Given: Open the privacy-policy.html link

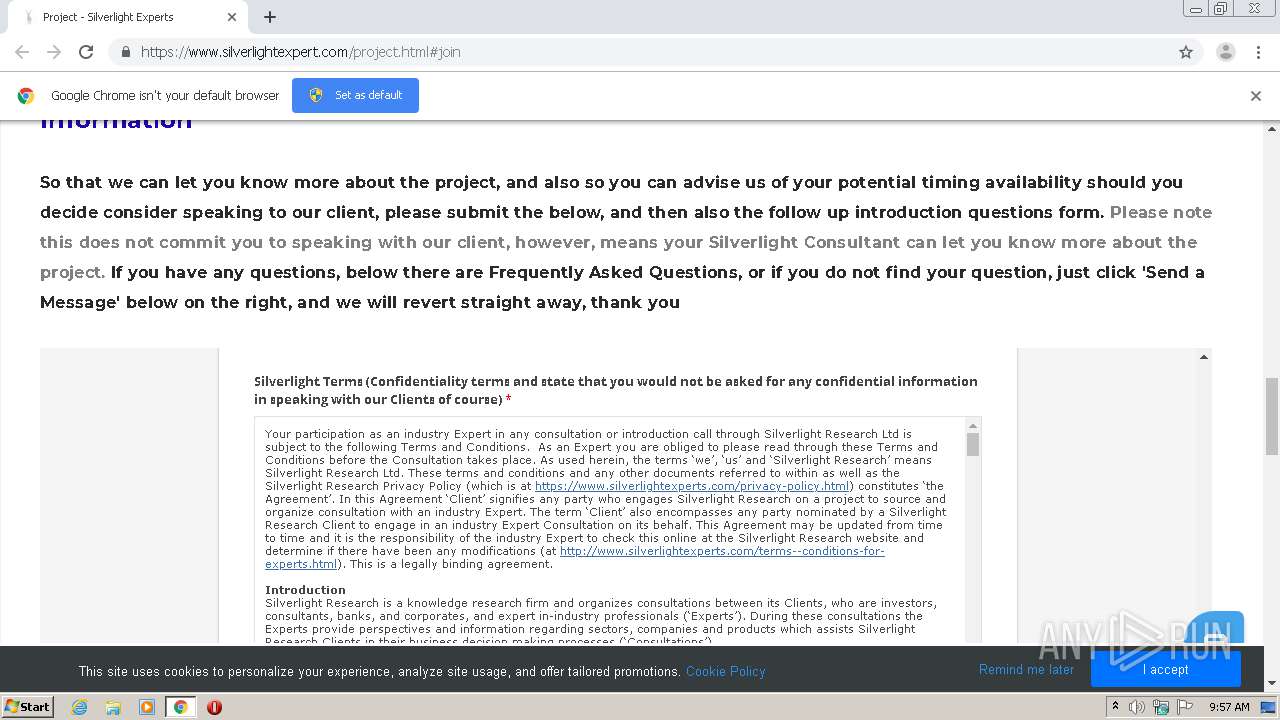Looking at the screenshot, I should pyautogui.click(x=692, y=486).
